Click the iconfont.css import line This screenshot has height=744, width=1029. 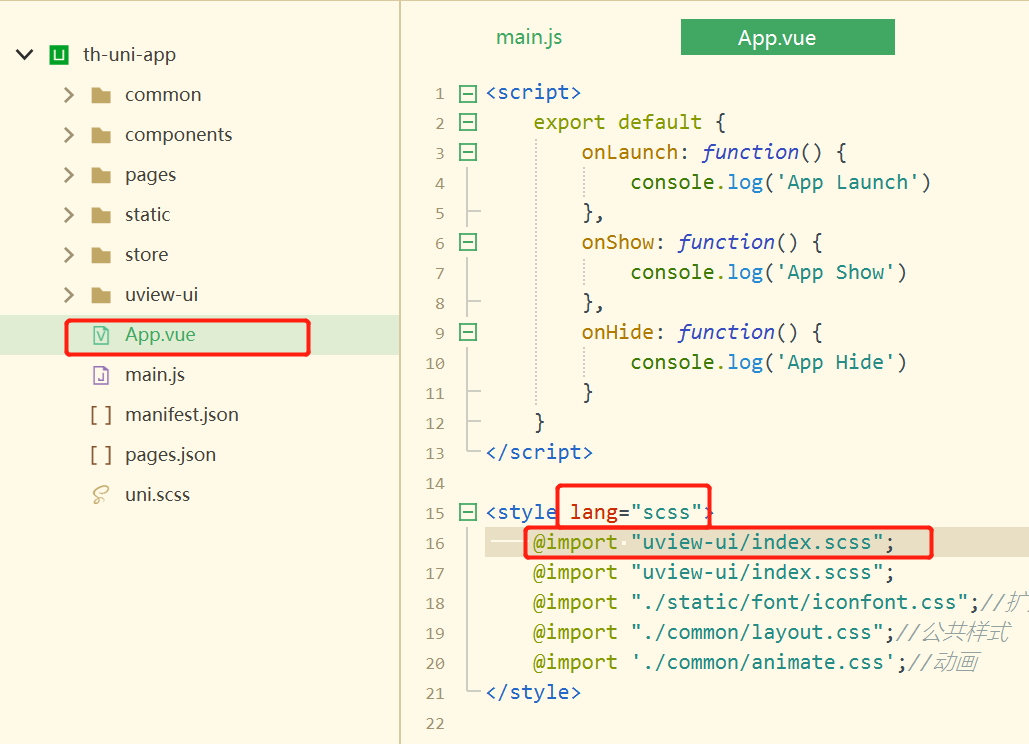click(x=780, y=602)
